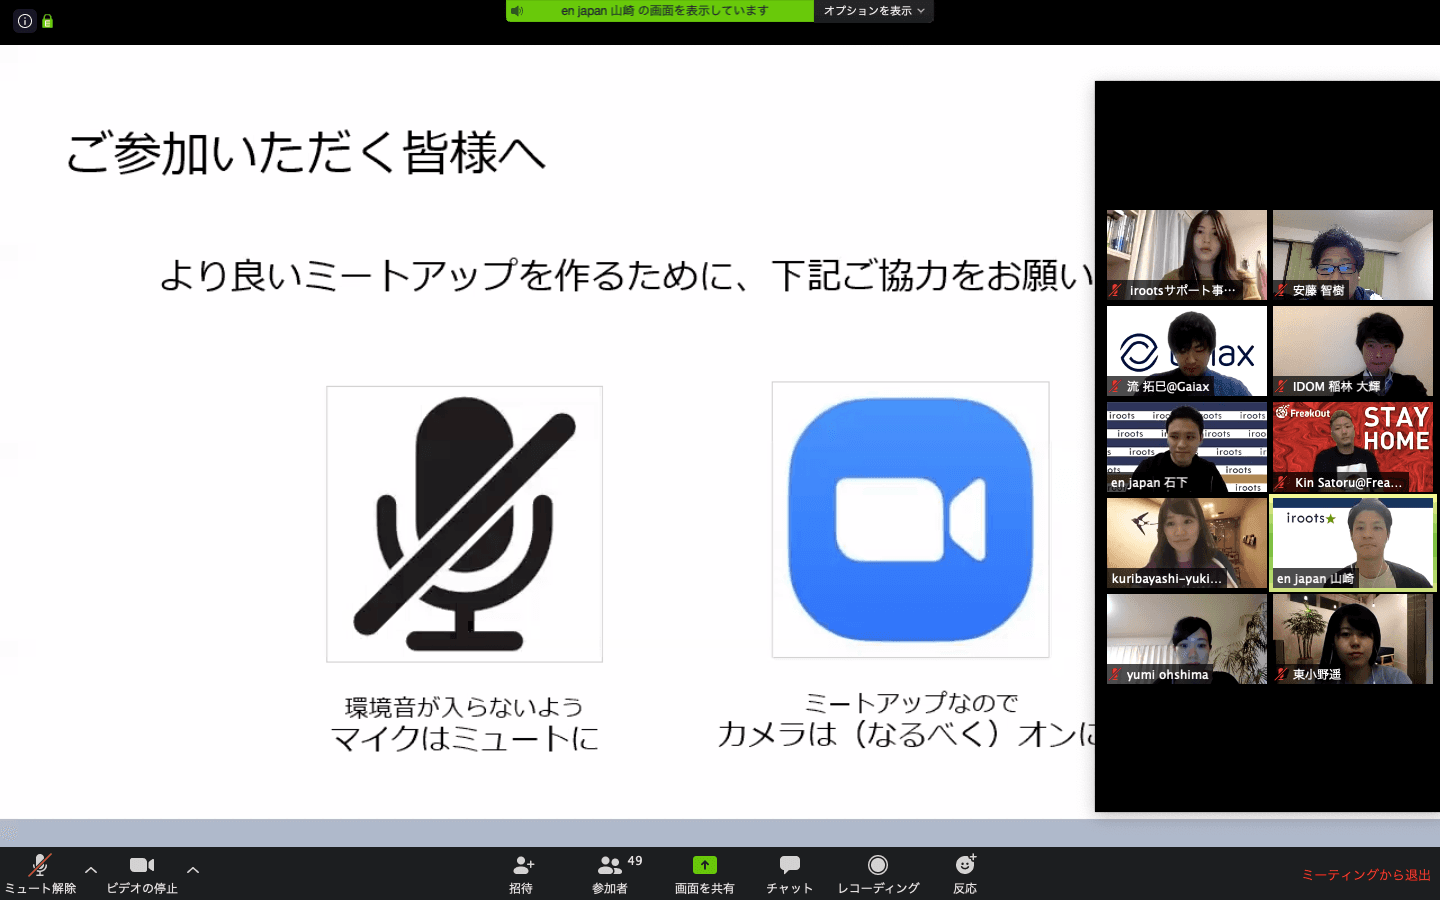Unmute the microphone in the toolbar
Viewport: 1440px width, 900px height.
pyautogui.click(x=40, y=866)
